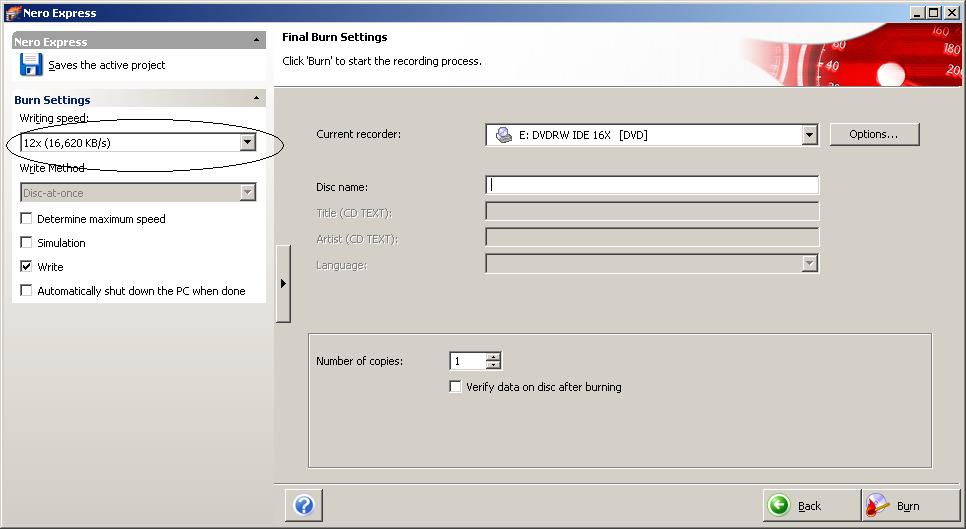Decrease Number of copies with down arrow
The height and width of the screenshot is (529, 966).
coord(493,365)
